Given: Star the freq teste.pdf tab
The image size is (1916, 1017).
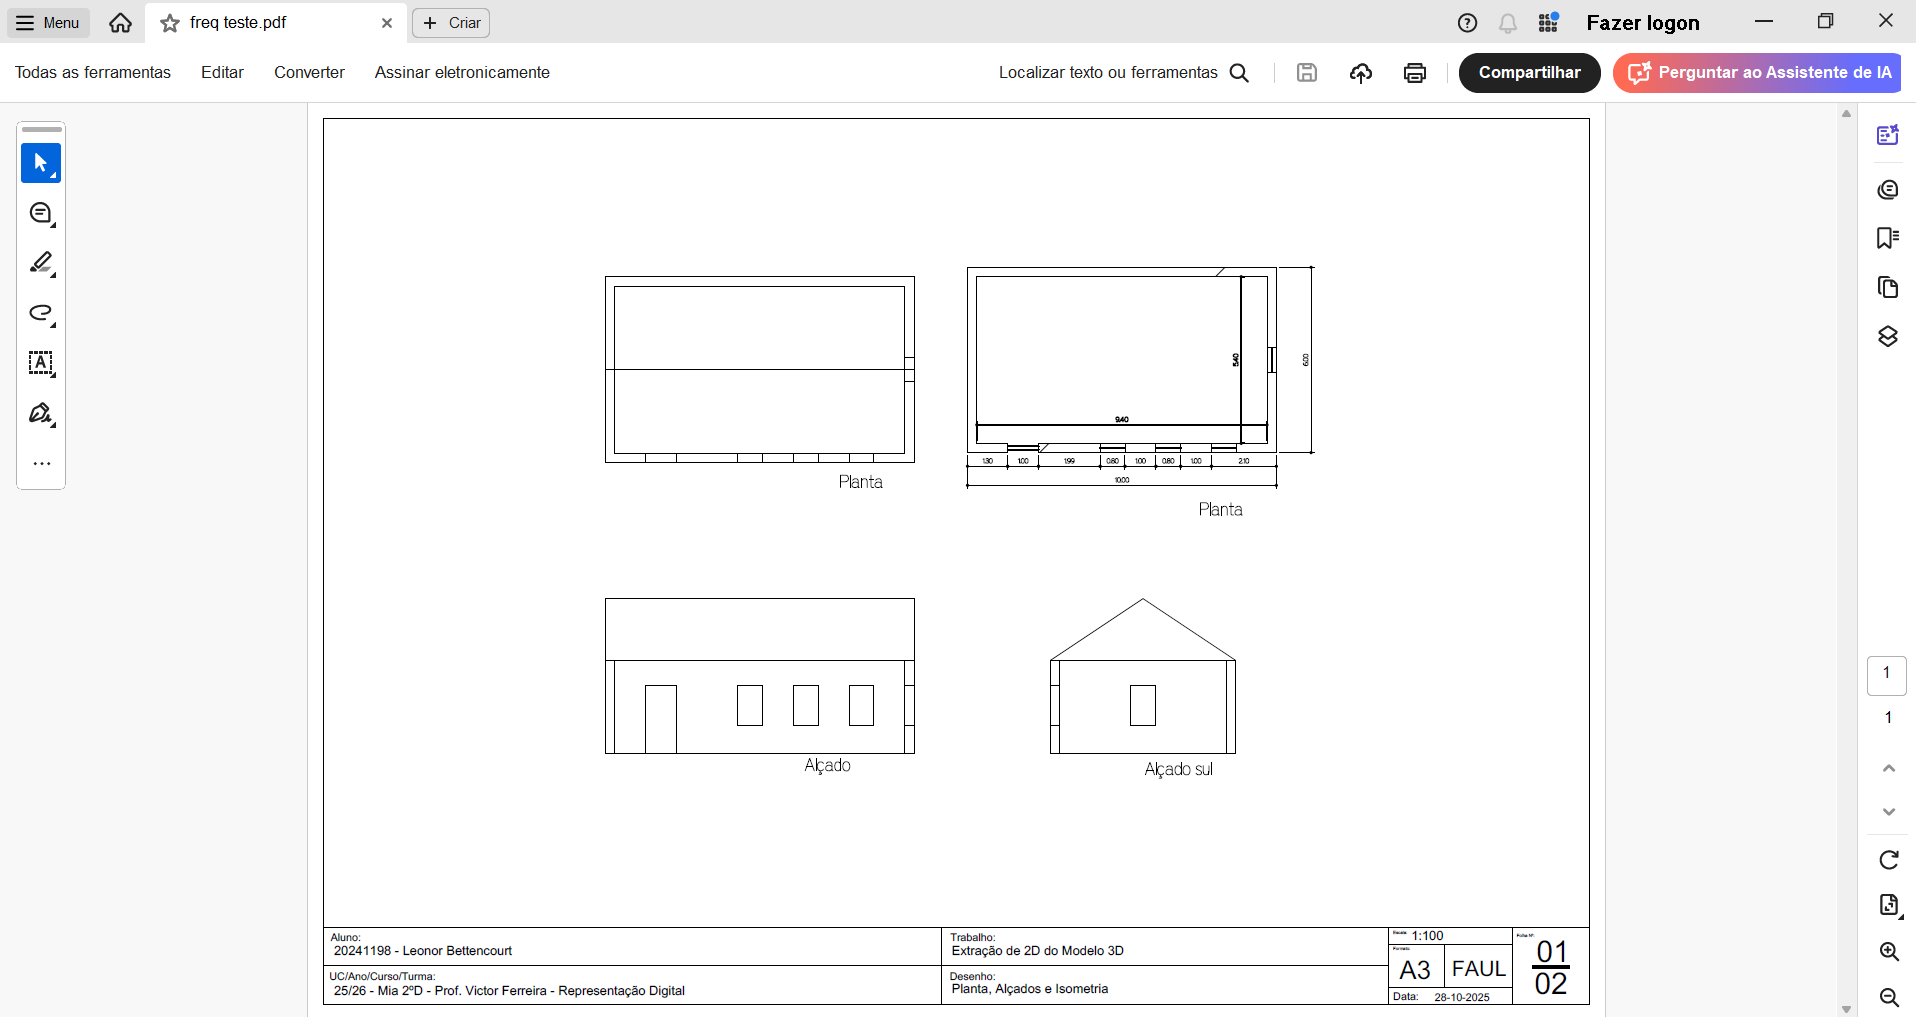Looking at the screenshot, I should 170,23.
